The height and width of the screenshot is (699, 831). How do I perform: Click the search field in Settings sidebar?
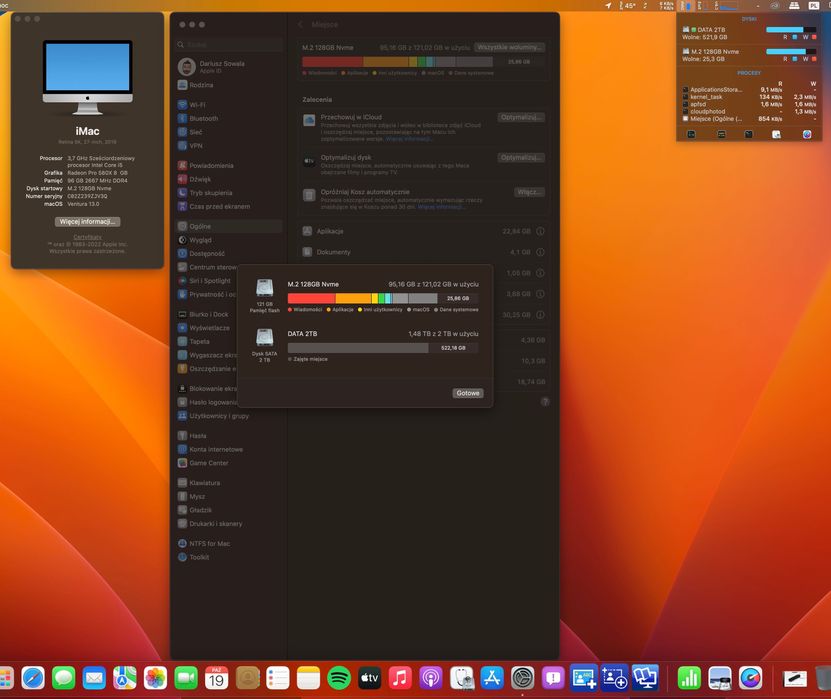(x=229, y=45)
